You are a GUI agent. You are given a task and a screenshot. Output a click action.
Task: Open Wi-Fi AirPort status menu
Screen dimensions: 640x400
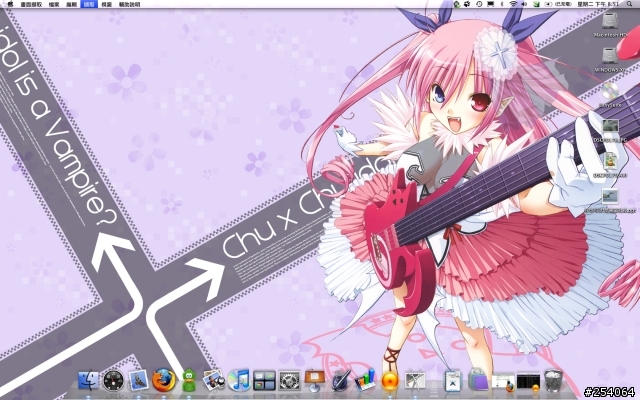pos(513,4)
